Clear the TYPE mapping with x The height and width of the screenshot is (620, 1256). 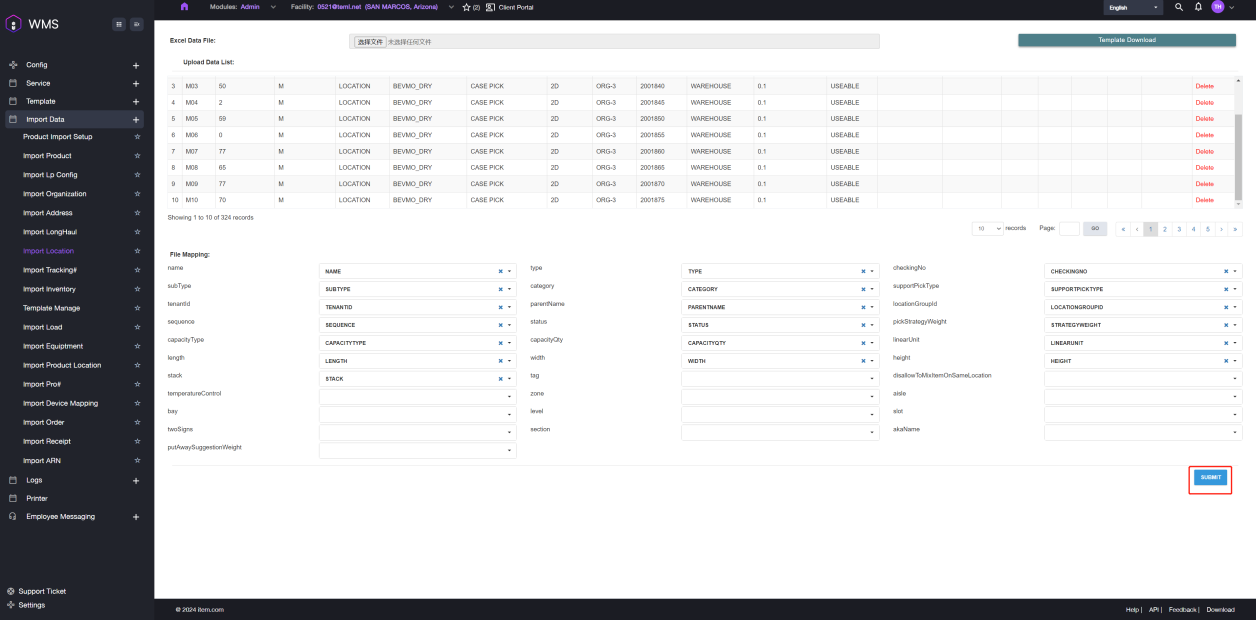(x=862, y=271)
